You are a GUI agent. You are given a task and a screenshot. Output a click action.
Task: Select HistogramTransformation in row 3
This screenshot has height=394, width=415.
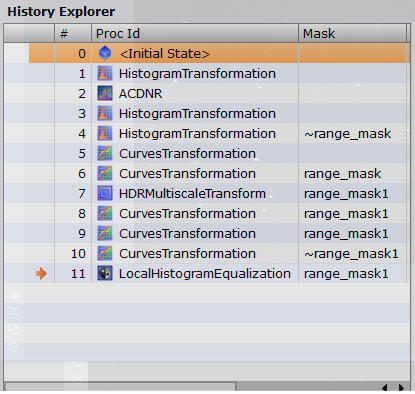pyautogui.click(x=197, y=114)
